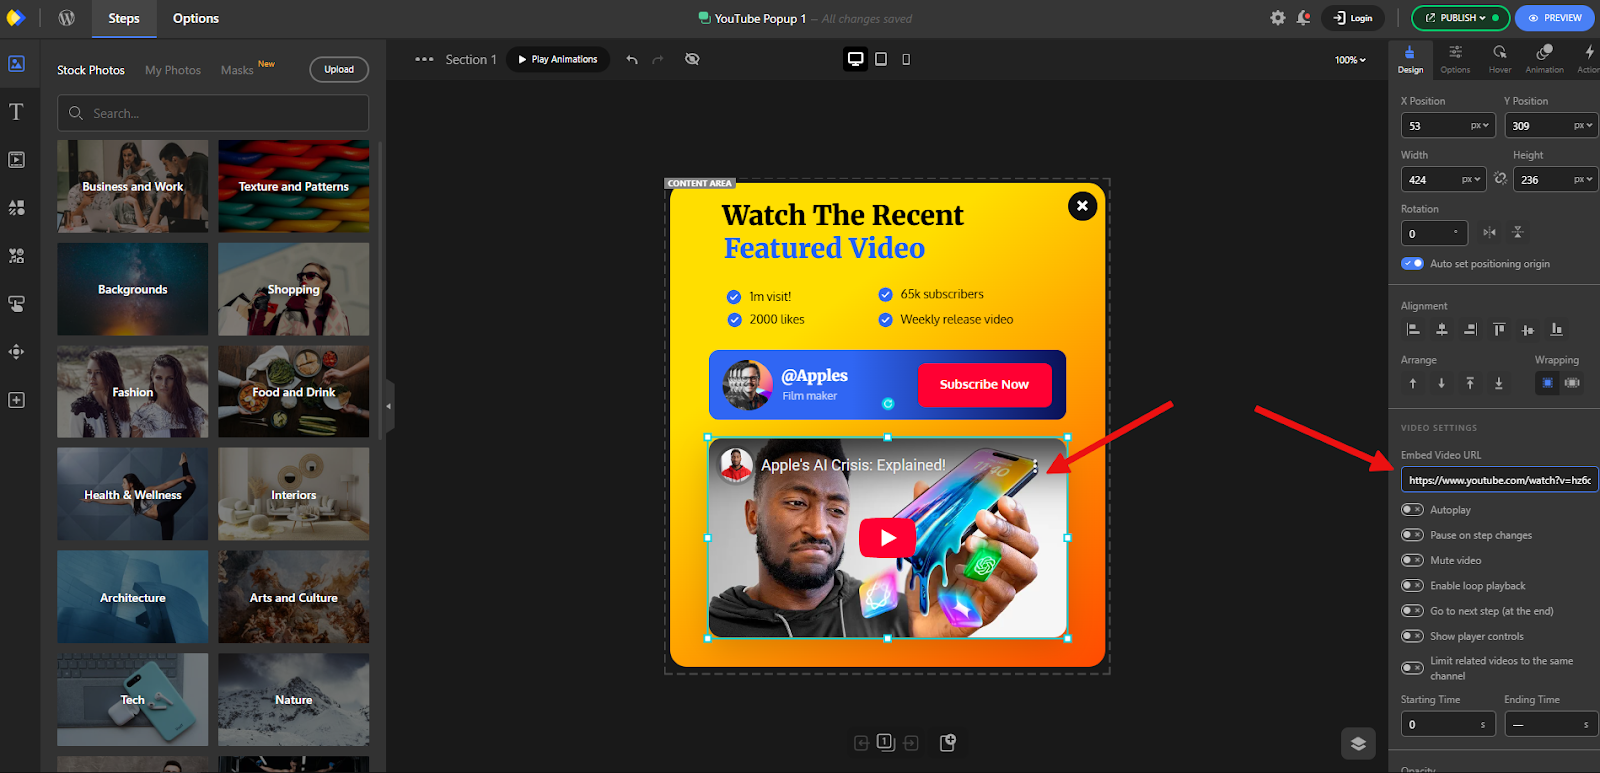Send element to back
Viewport: 1600px width, 773px height.
click(x=1499, y=383)
